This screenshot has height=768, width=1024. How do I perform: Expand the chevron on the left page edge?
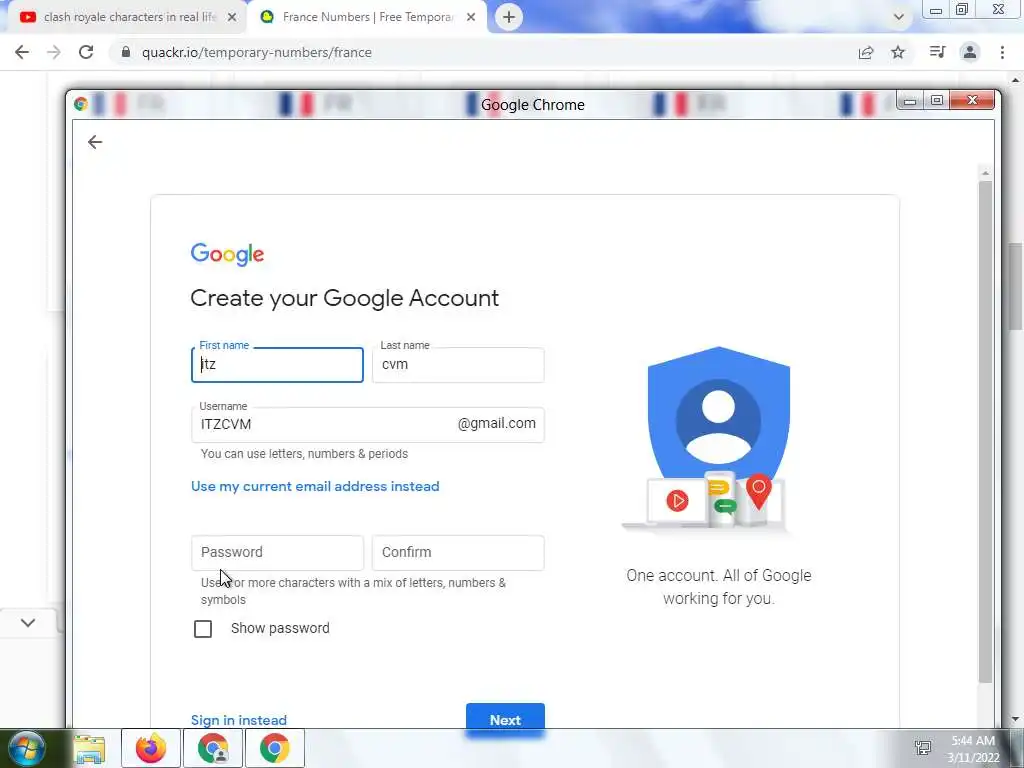(28, 622)
